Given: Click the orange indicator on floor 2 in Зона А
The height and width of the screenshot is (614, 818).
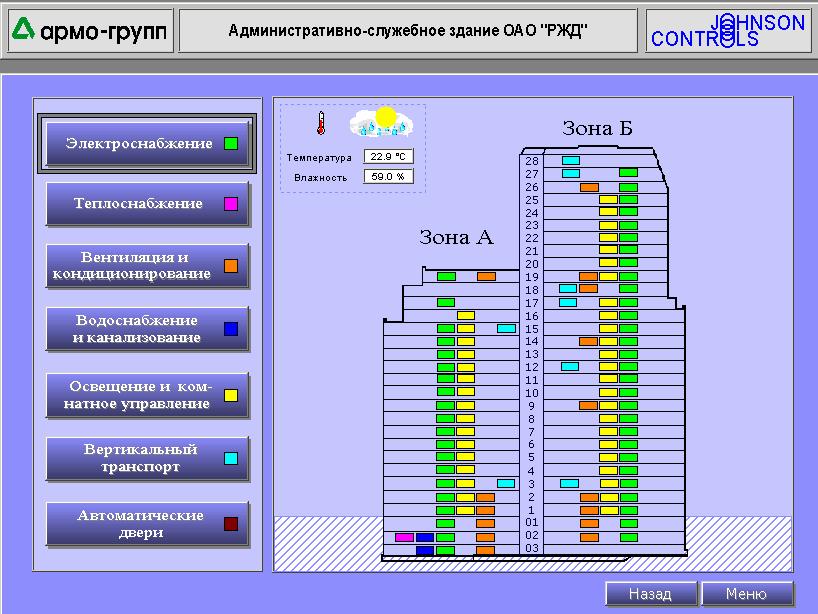Looking at the screenshot, I should click(485, 498).
